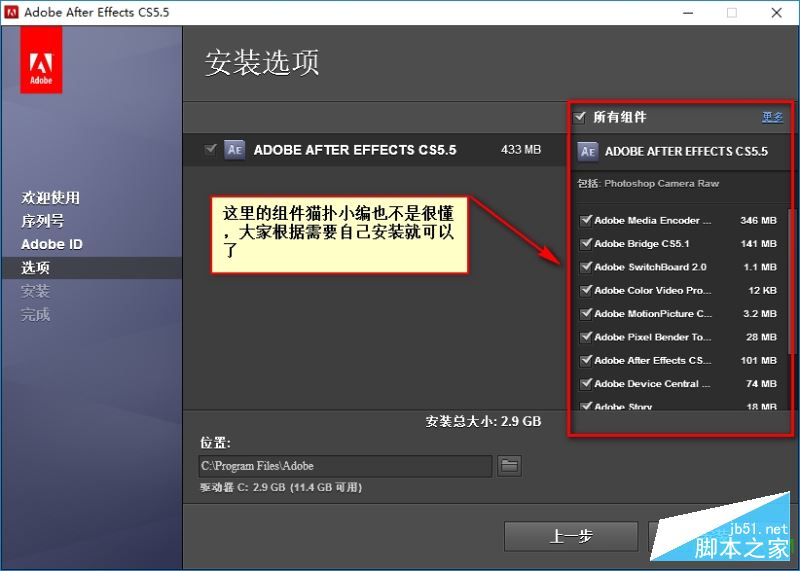Screen dimensions: 800x571
Task: Select 欢迎使用 step in sidebar
Action: point(51,197)
